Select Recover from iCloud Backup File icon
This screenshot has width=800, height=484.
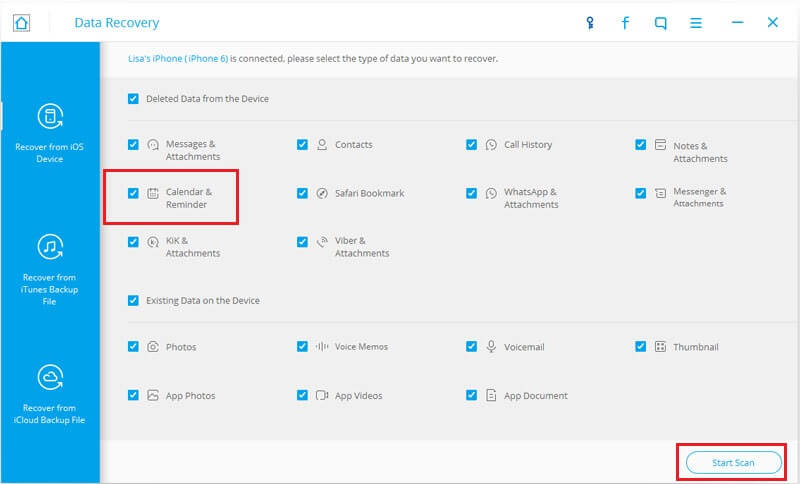pyautogui.click(x=50, y=378)
